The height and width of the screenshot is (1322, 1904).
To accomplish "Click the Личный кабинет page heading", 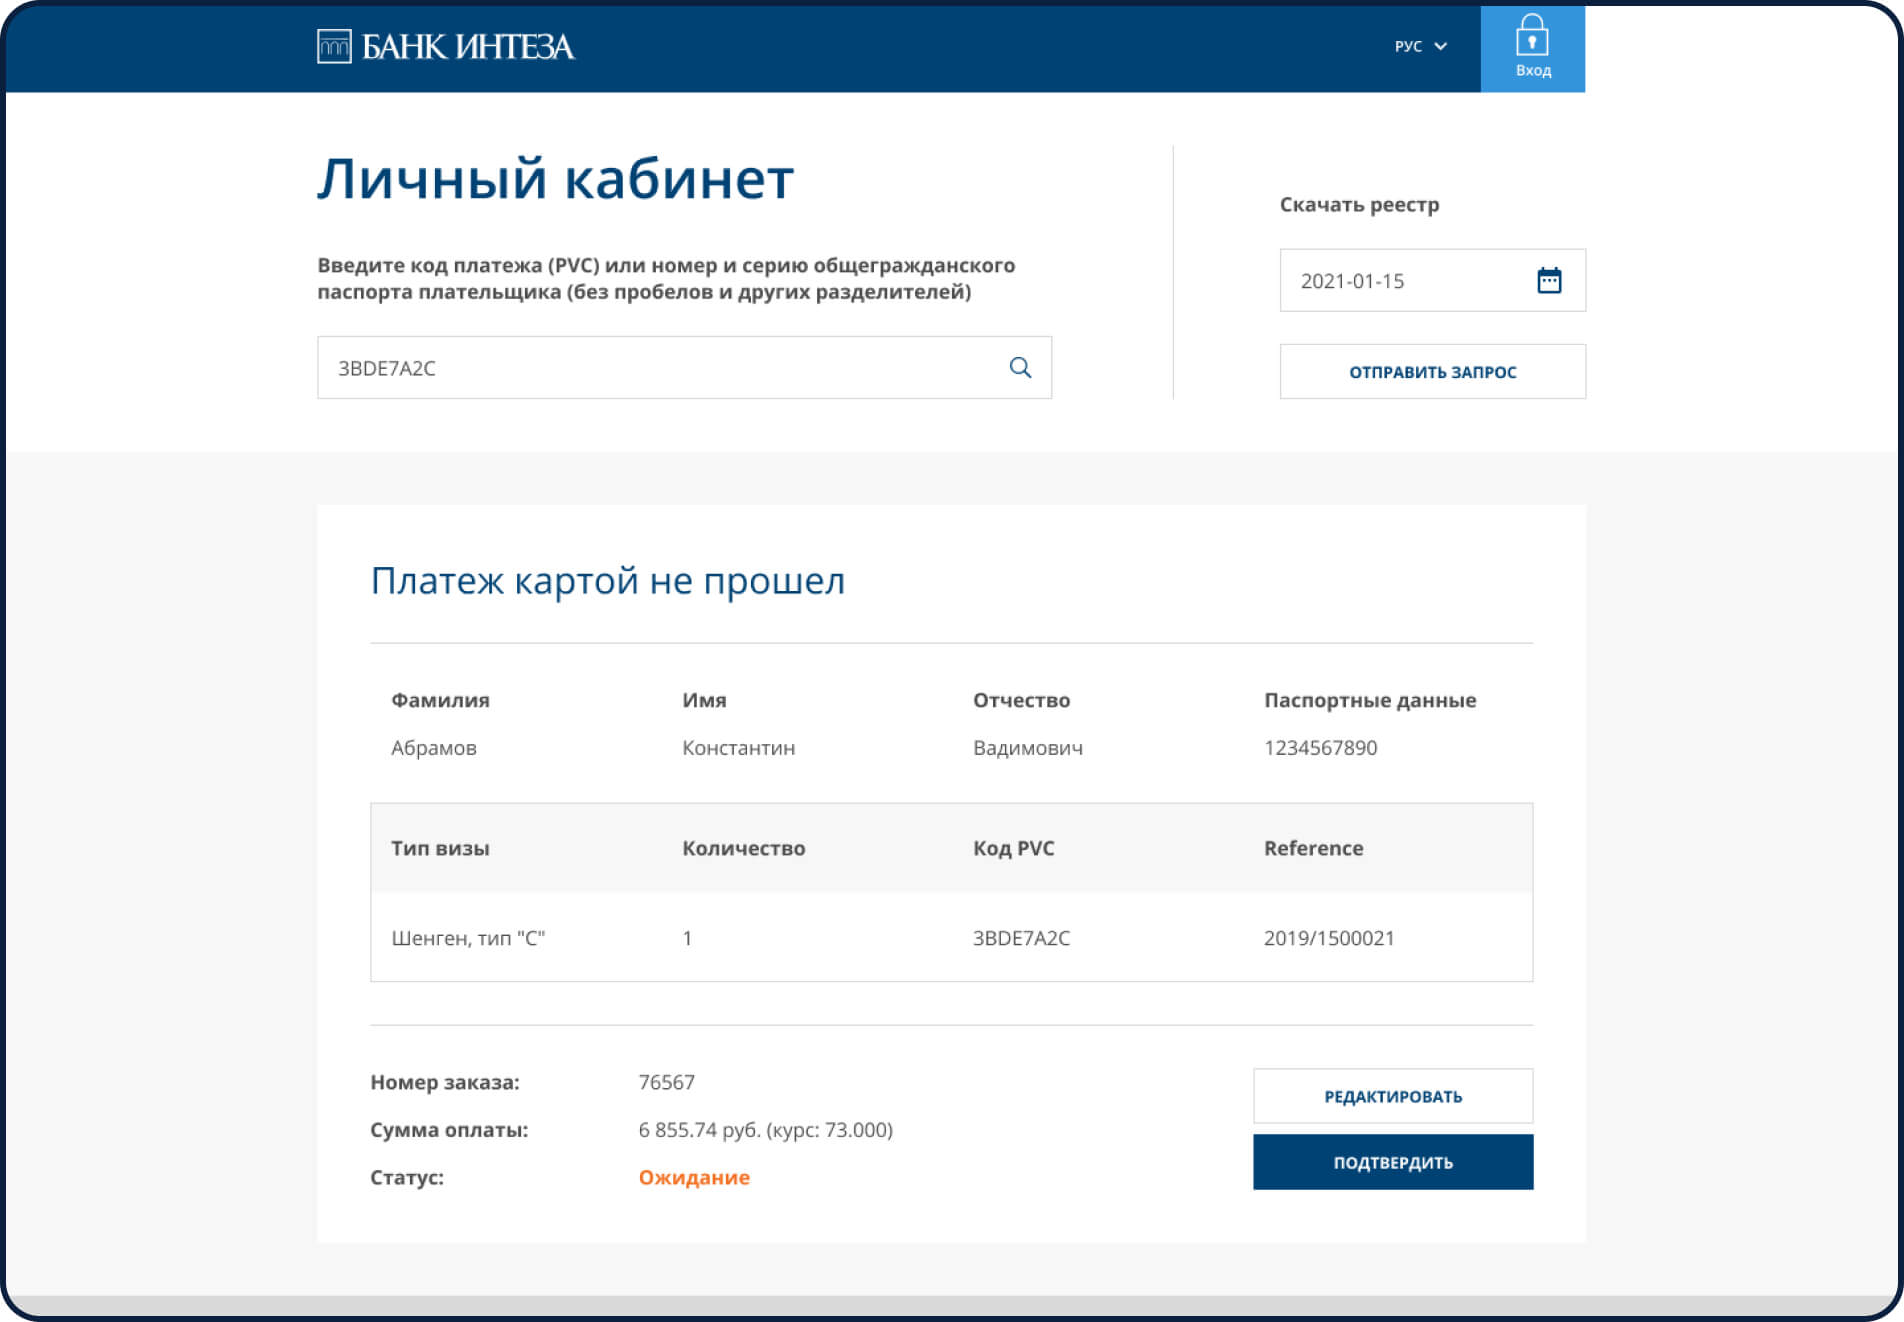I will pyautogui.click(x=555, y=180).
